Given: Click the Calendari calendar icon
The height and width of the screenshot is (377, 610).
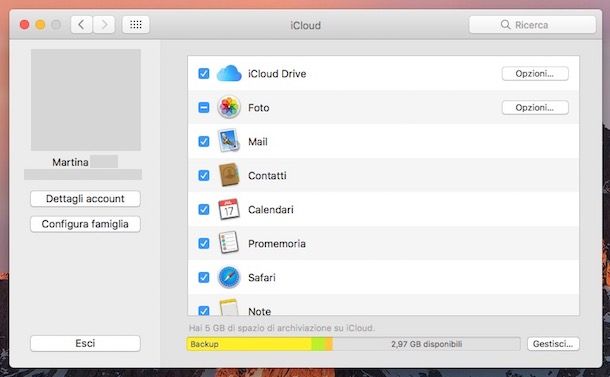Looking at the screenshot, I should pyautogui.click(x=229, y=209).
